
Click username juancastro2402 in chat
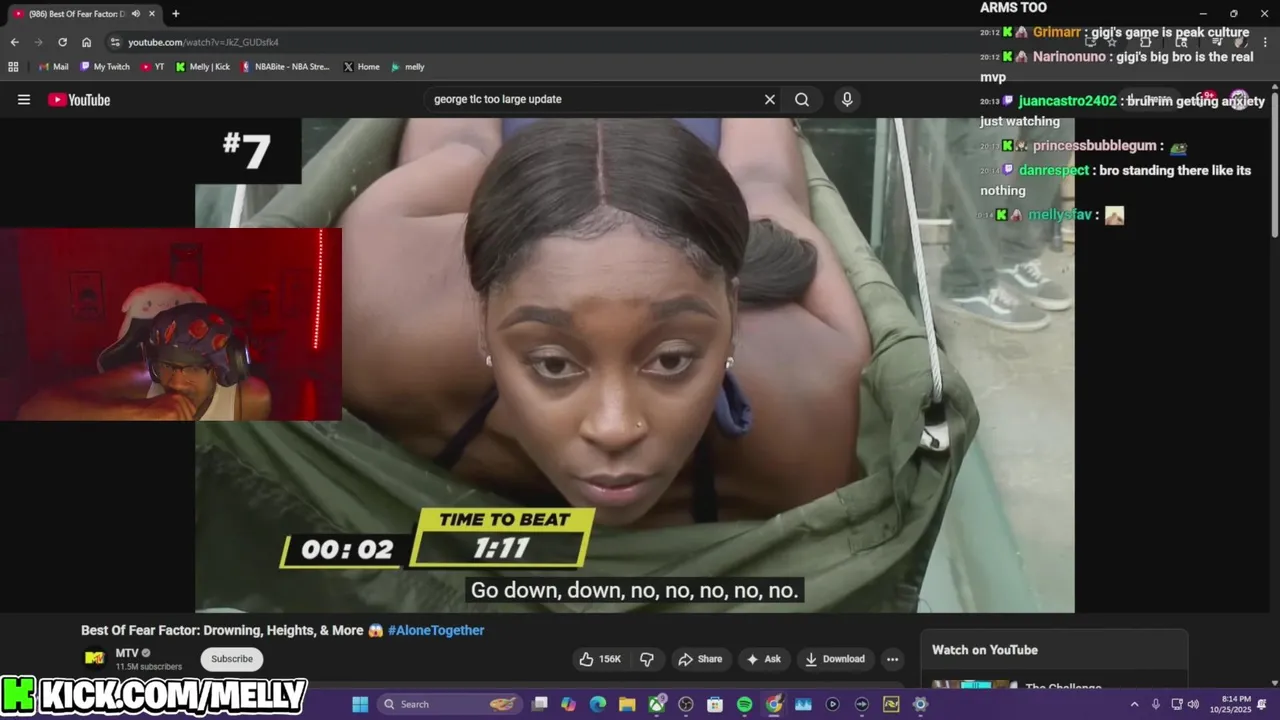tap(1067, 101)
